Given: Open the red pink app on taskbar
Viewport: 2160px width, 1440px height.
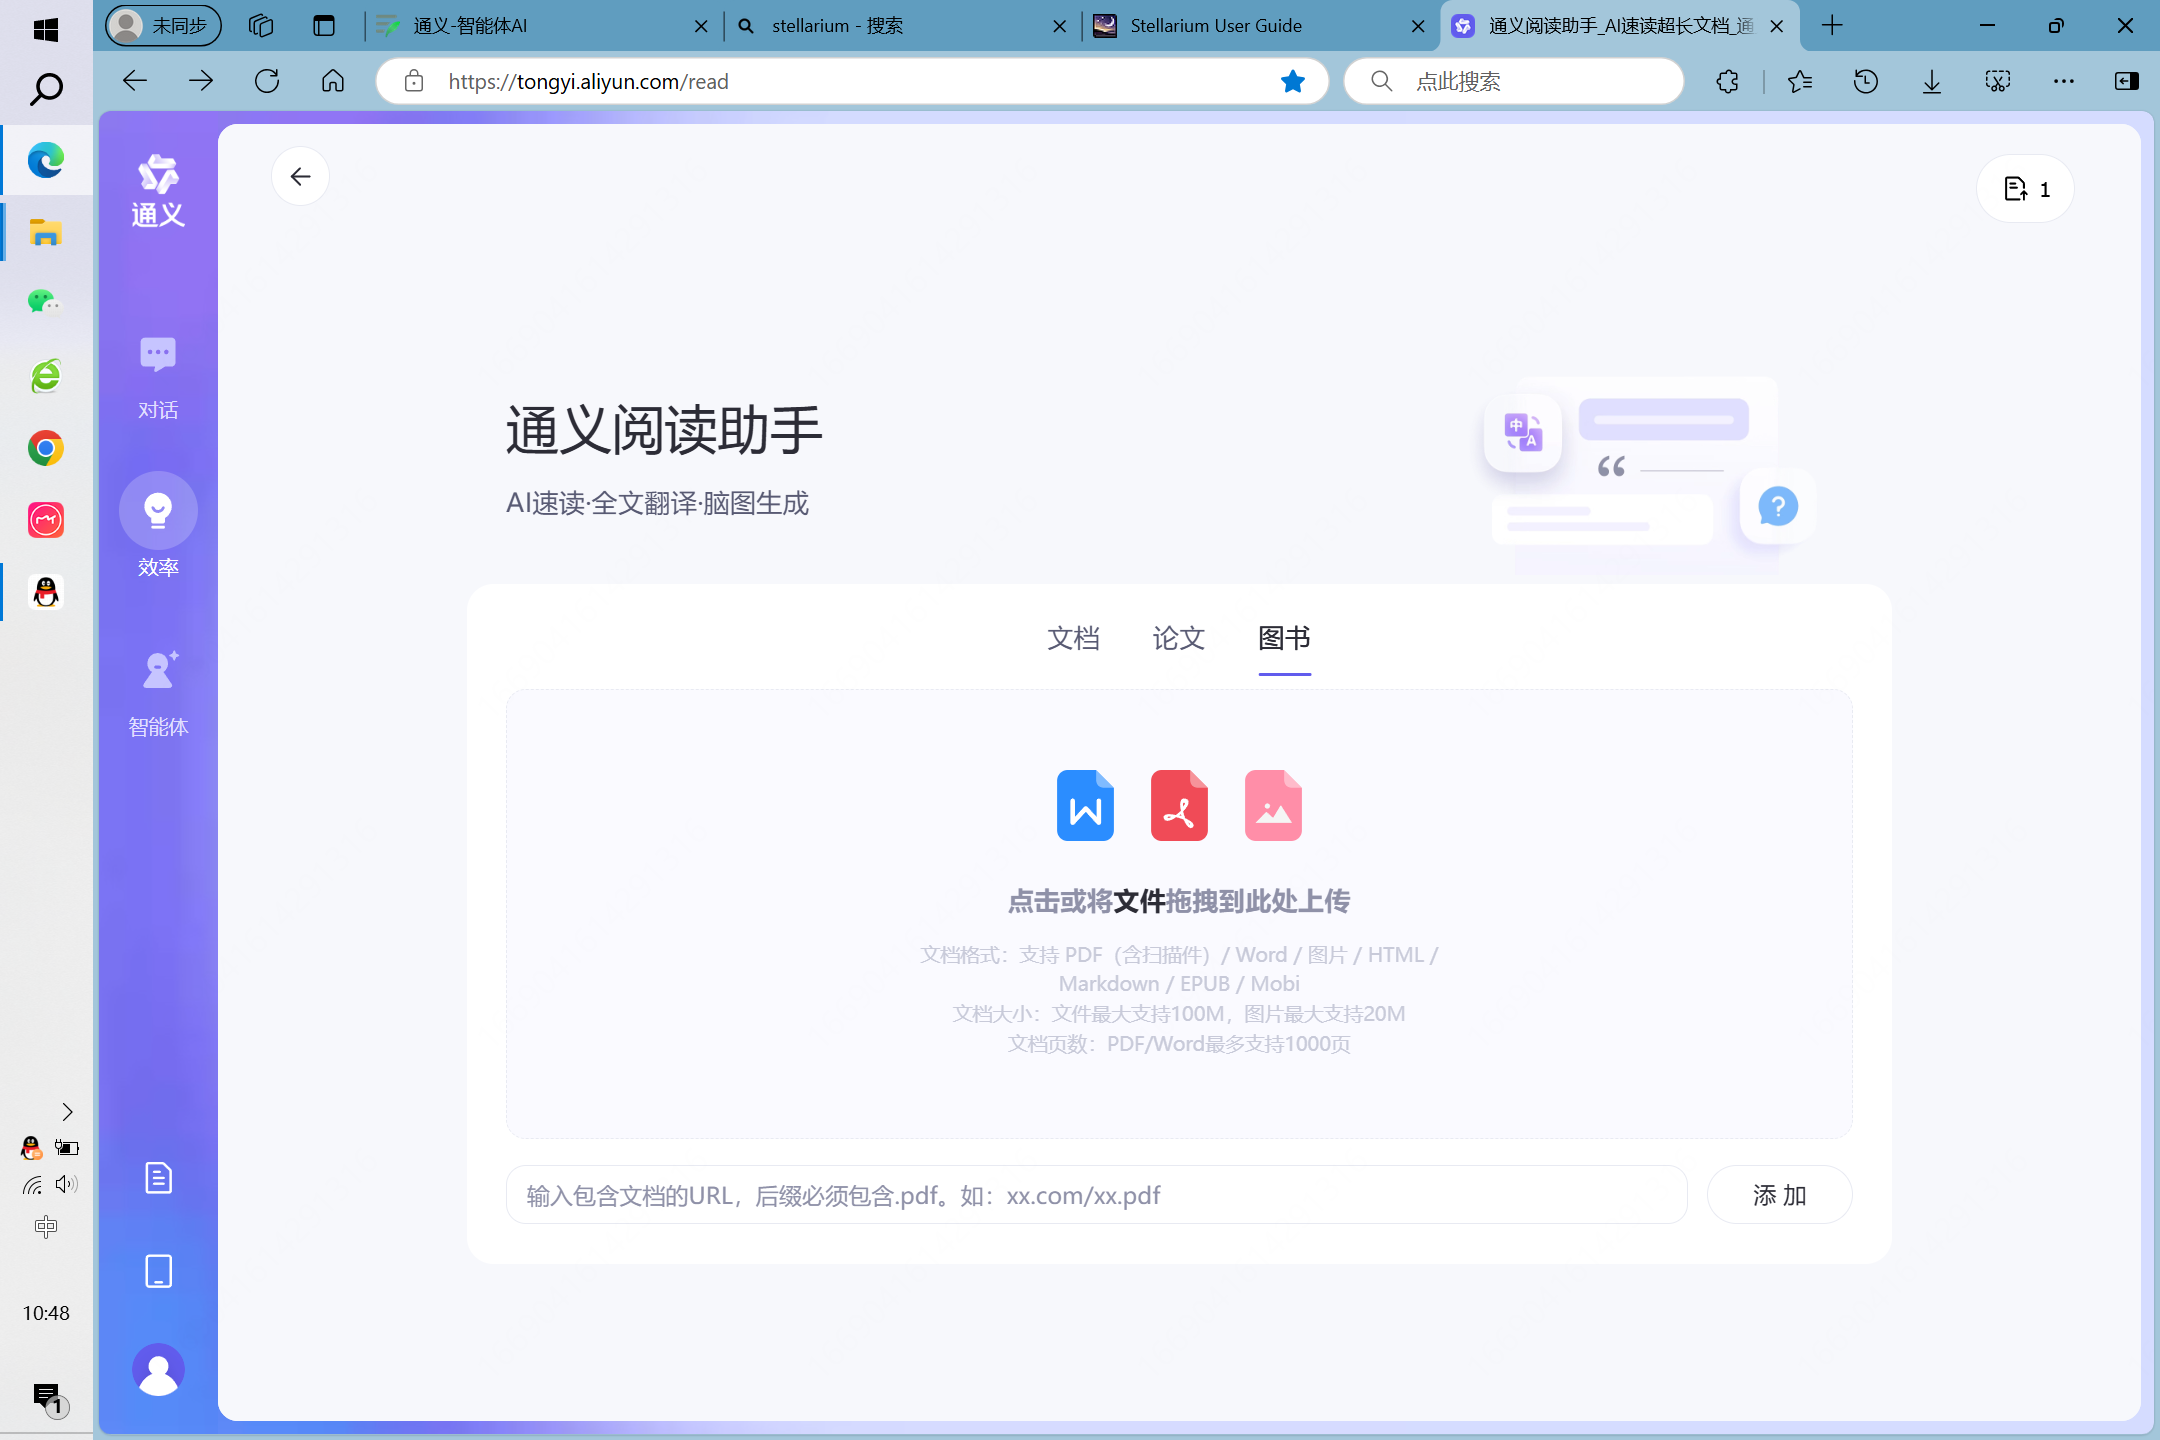Looking at the screenshot, I should click(x=46, y=520).
